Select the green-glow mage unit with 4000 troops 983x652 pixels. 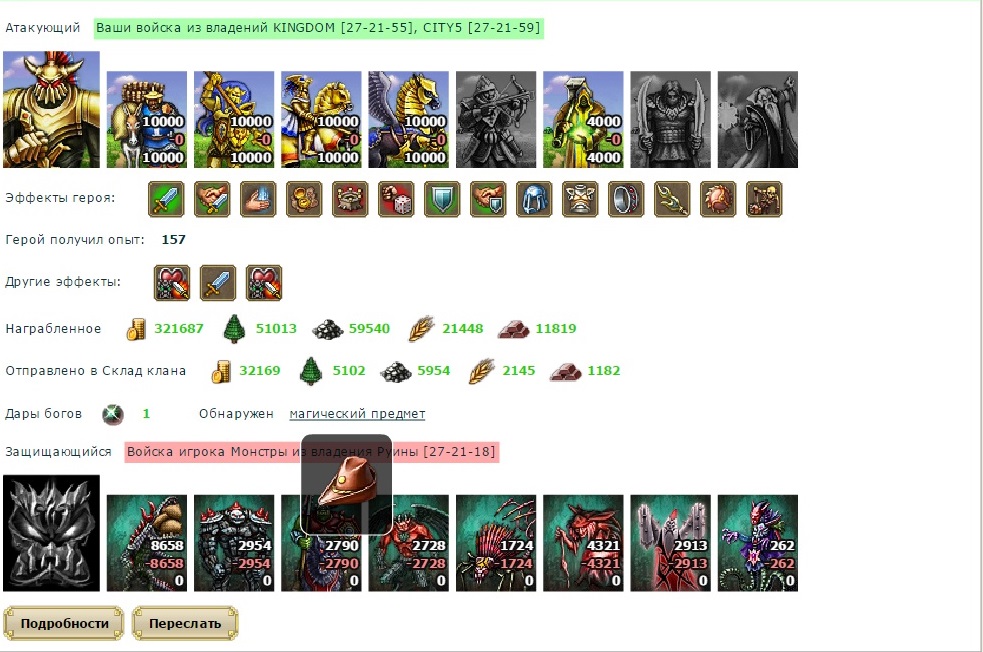pos(583,120)
